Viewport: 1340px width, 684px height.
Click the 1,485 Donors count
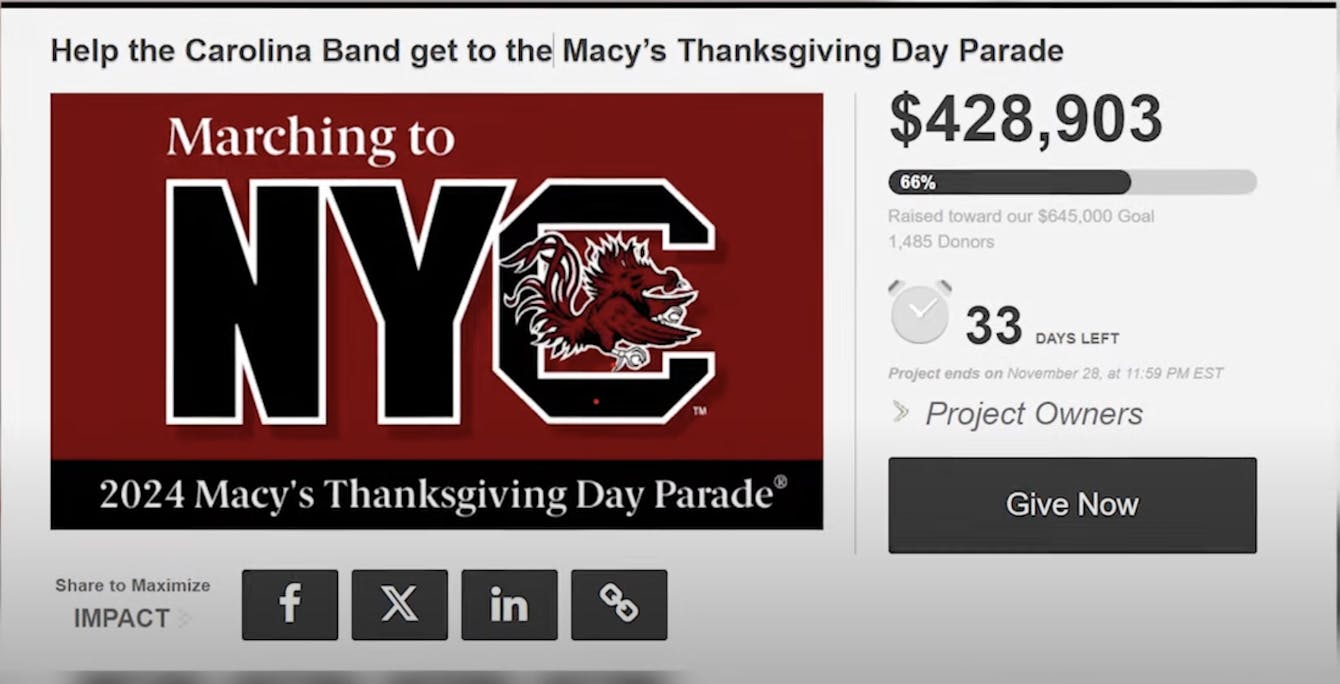pos(941,242)
